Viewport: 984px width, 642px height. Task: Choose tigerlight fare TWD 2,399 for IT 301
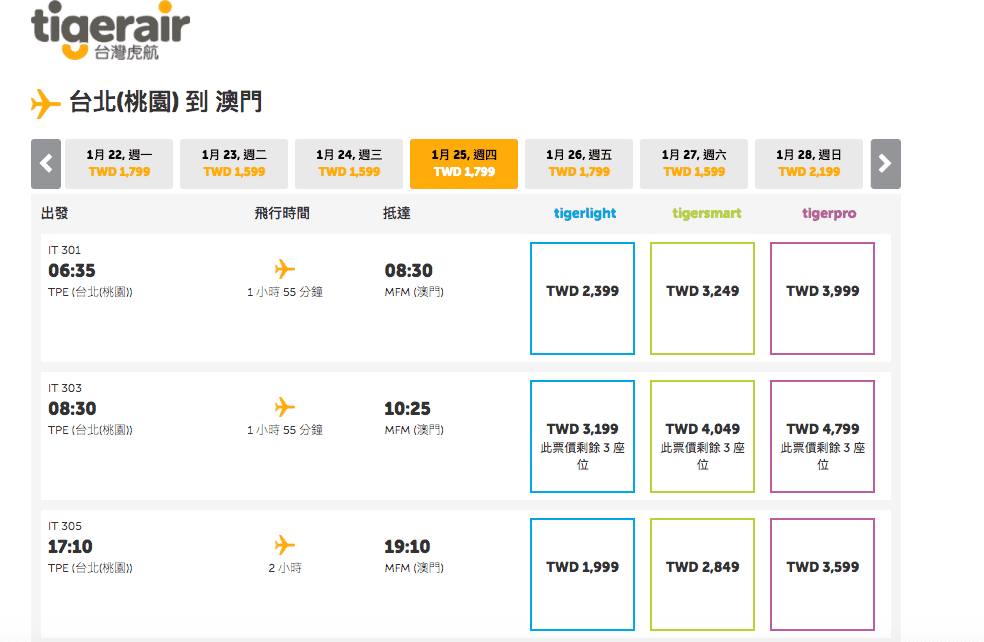[x=582, y=298]
